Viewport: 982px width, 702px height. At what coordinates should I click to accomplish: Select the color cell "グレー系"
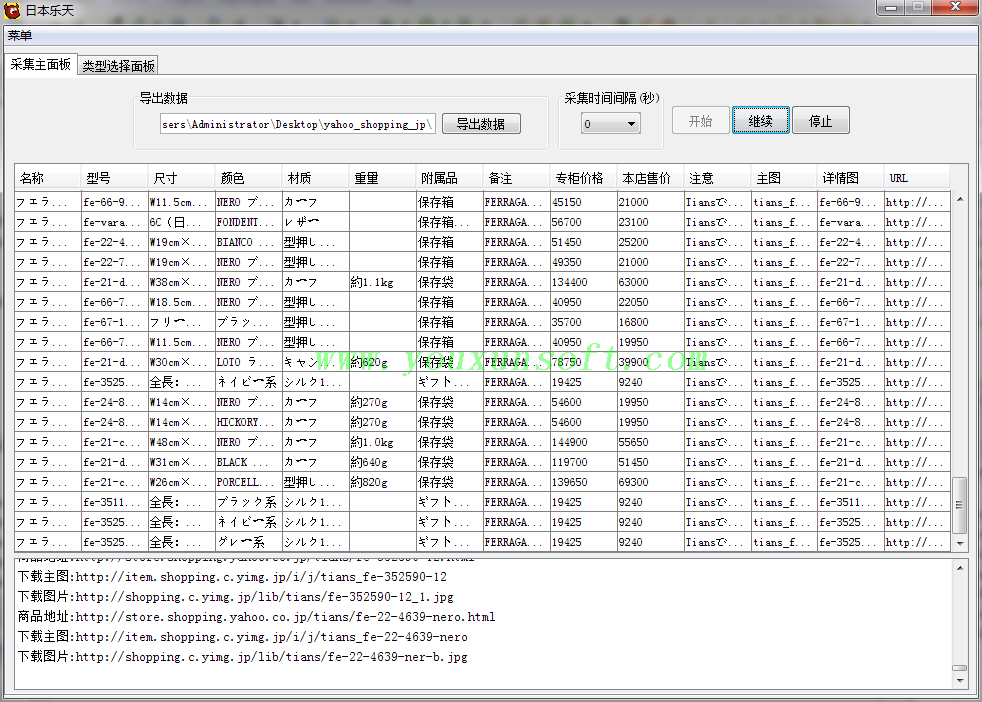[x=249, y=543]
